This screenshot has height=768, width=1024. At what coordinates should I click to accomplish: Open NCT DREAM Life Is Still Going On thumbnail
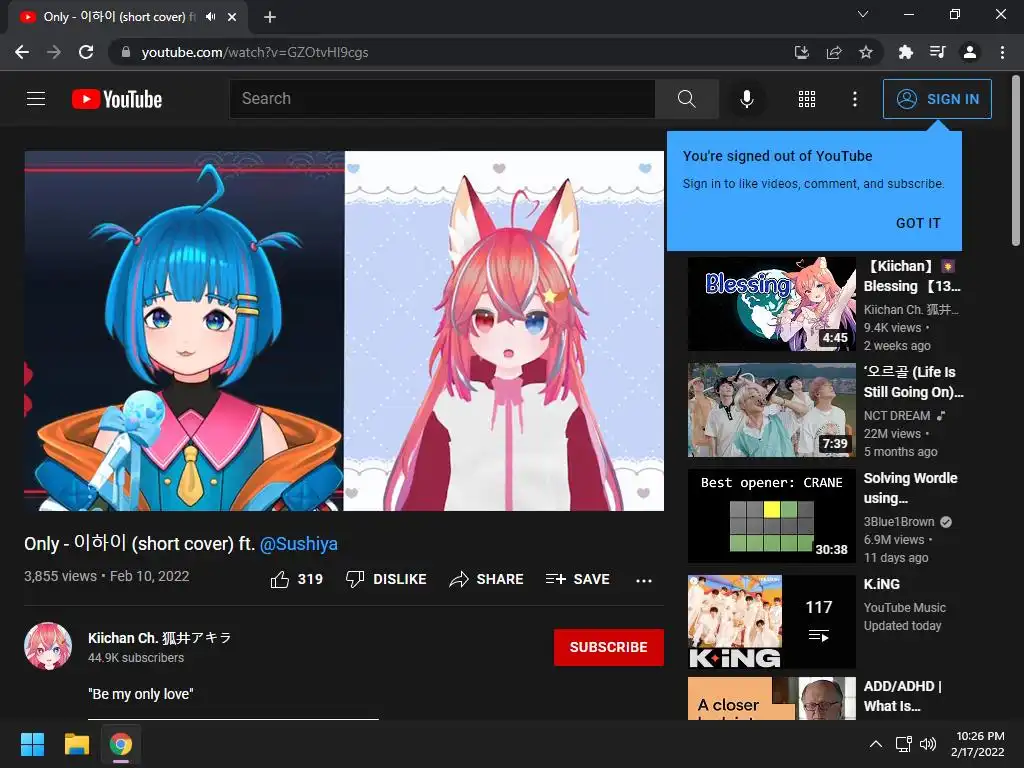pyautogui.click(x=771, y=409)
